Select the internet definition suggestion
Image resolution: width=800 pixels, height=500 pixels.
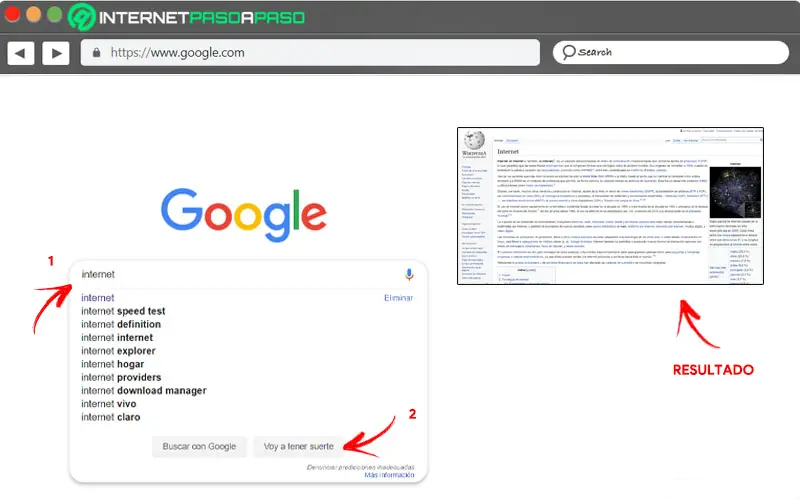coord(121,324)
